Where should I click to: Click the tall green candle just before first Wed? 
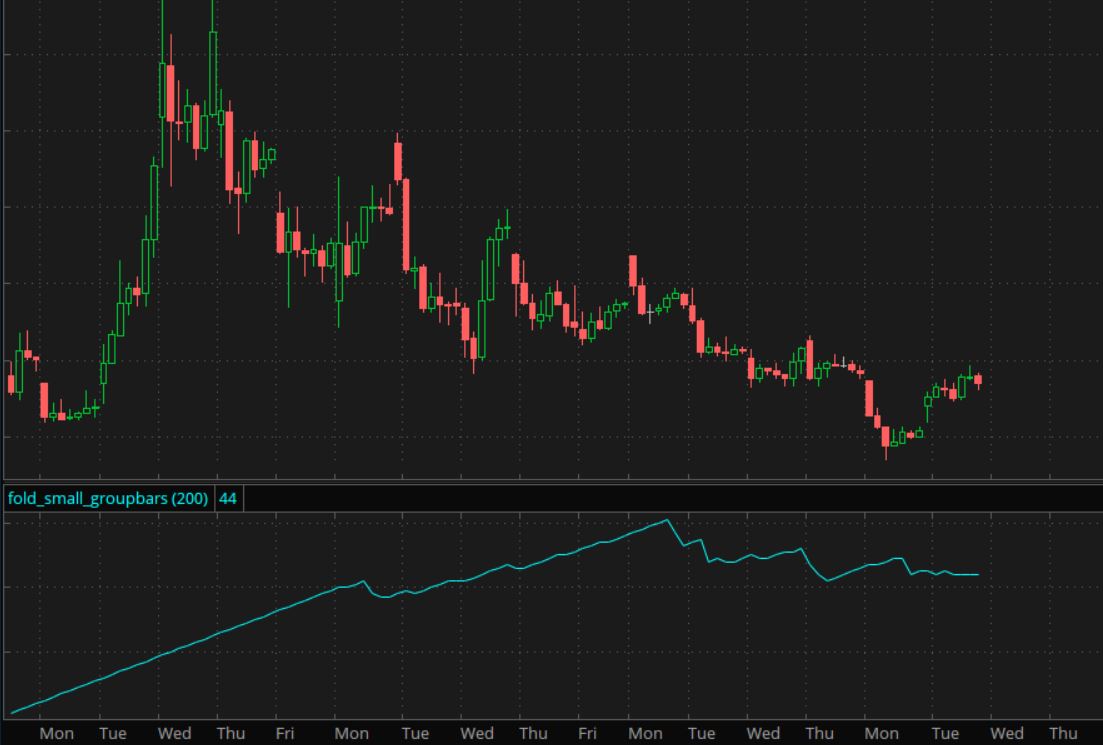coord(154,200)
